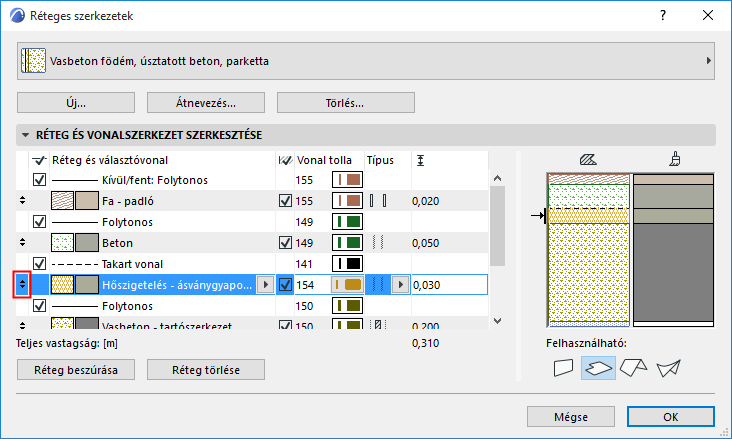This screenshot has height=439, width=732.
Task: Click other type icon of Beton row
Action: 378,243
